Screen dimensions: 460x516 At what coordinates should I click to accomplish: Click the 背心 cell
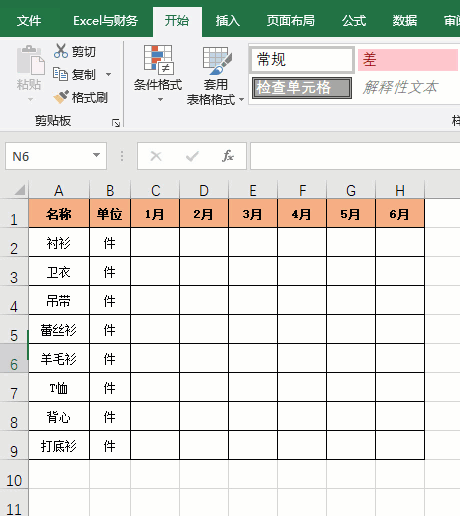pos(59,416)
